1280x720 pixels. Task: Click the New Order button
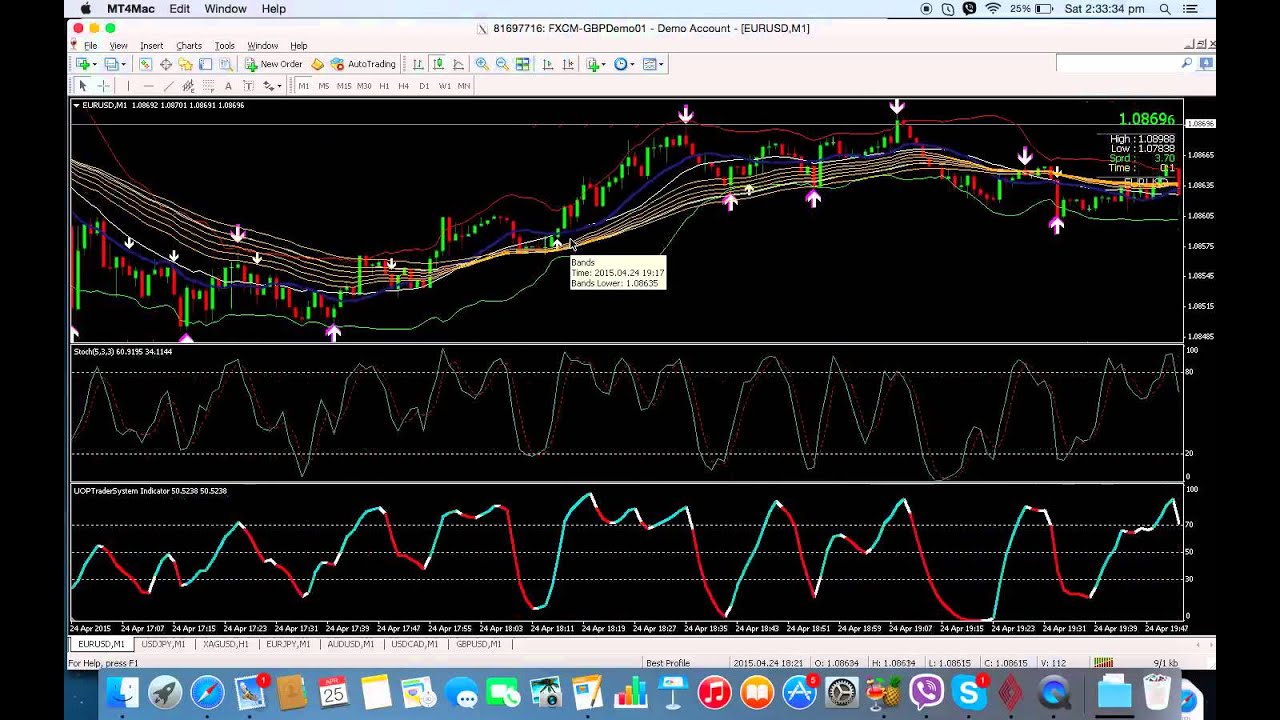coord(274,64)
